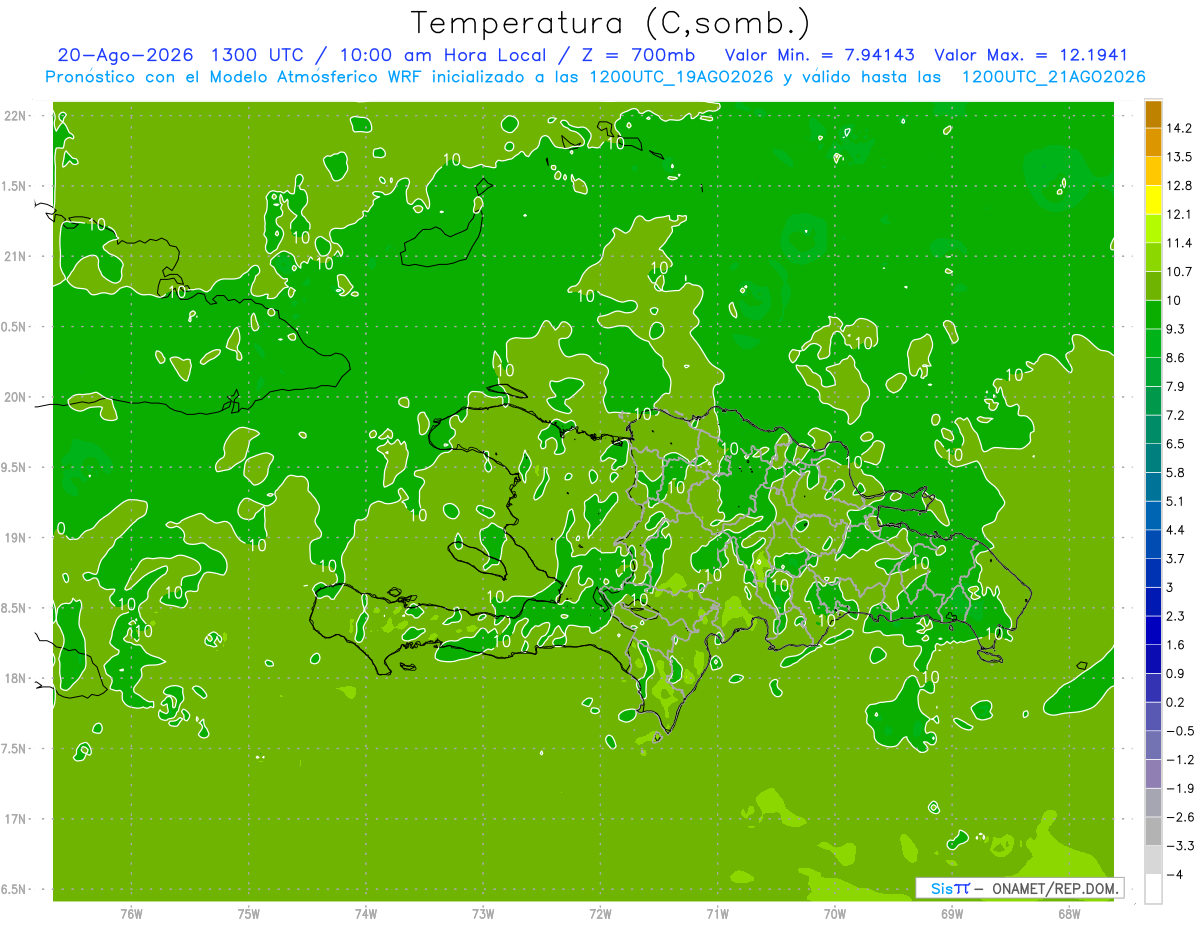Click the colorbar value '12.8'
The width and height of the screenshot is (1200, 927).
[x=1179, y=185]
